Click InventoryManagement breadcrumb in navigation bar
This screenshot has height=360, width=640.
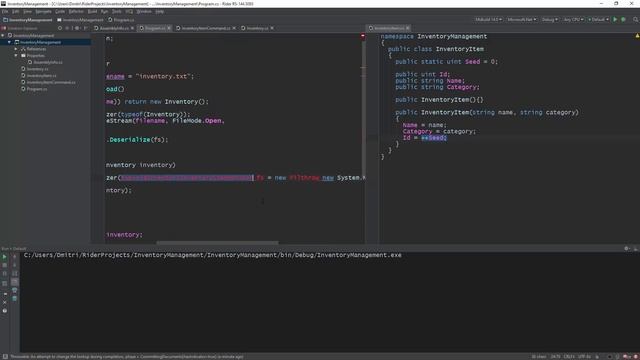tap(27, 20)
